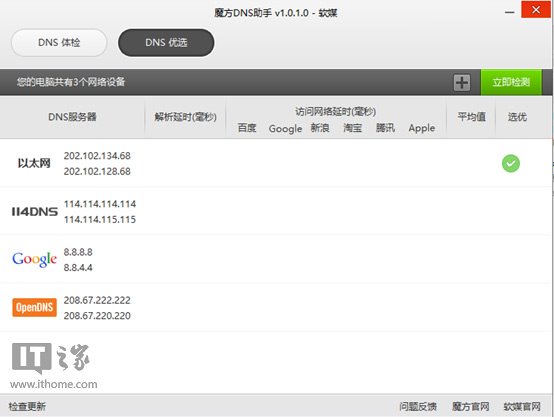Open the 魔方官网 link
Screen dimensions: 554x417
point(470,406)
